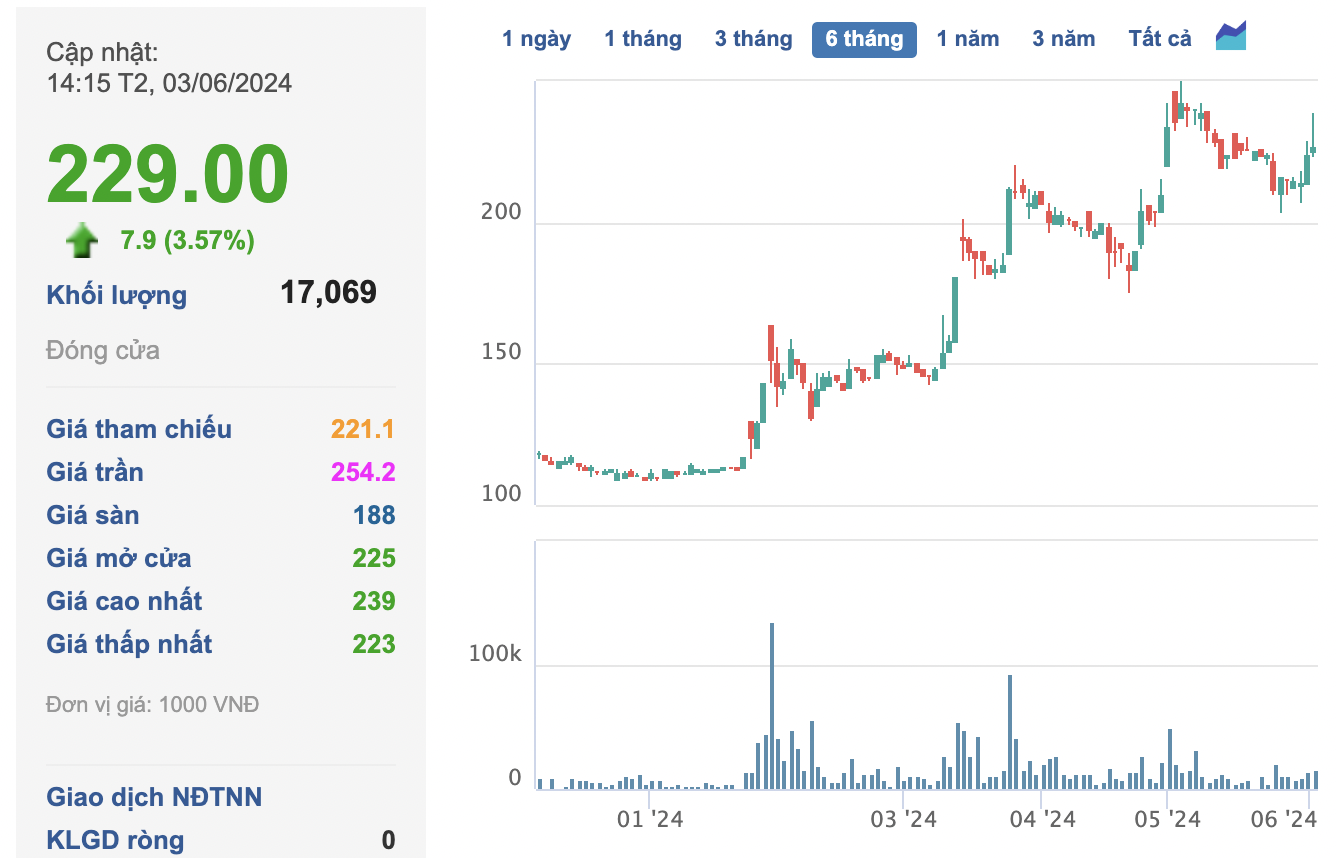Click the 01 '24 date axis label
The width and height of the screenshot is (1336, 858).
coord(650,820)
